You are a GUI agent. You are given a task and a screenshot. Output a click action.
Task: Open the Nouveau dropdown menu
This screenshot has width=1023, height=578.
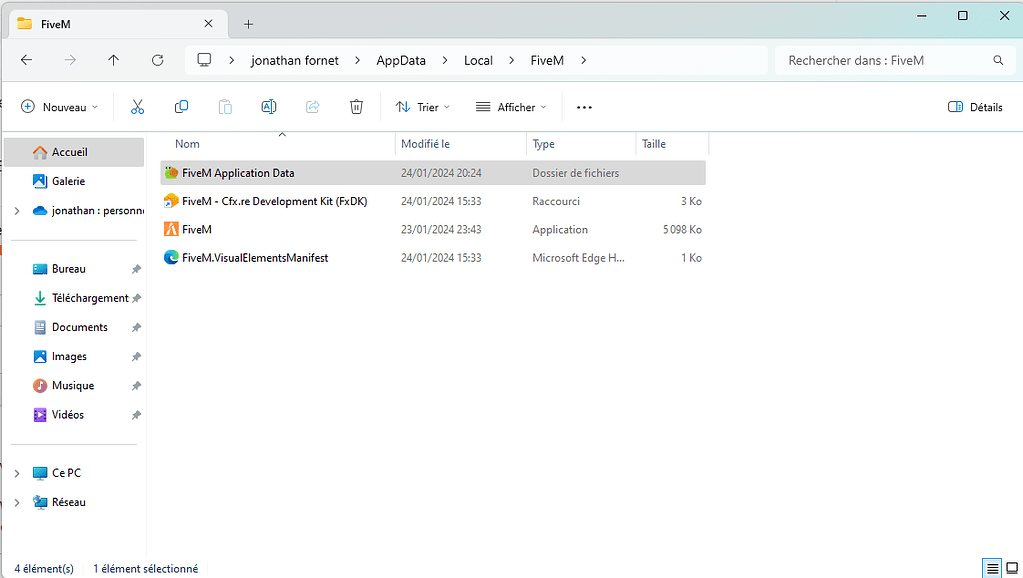[x=58, y=107]
